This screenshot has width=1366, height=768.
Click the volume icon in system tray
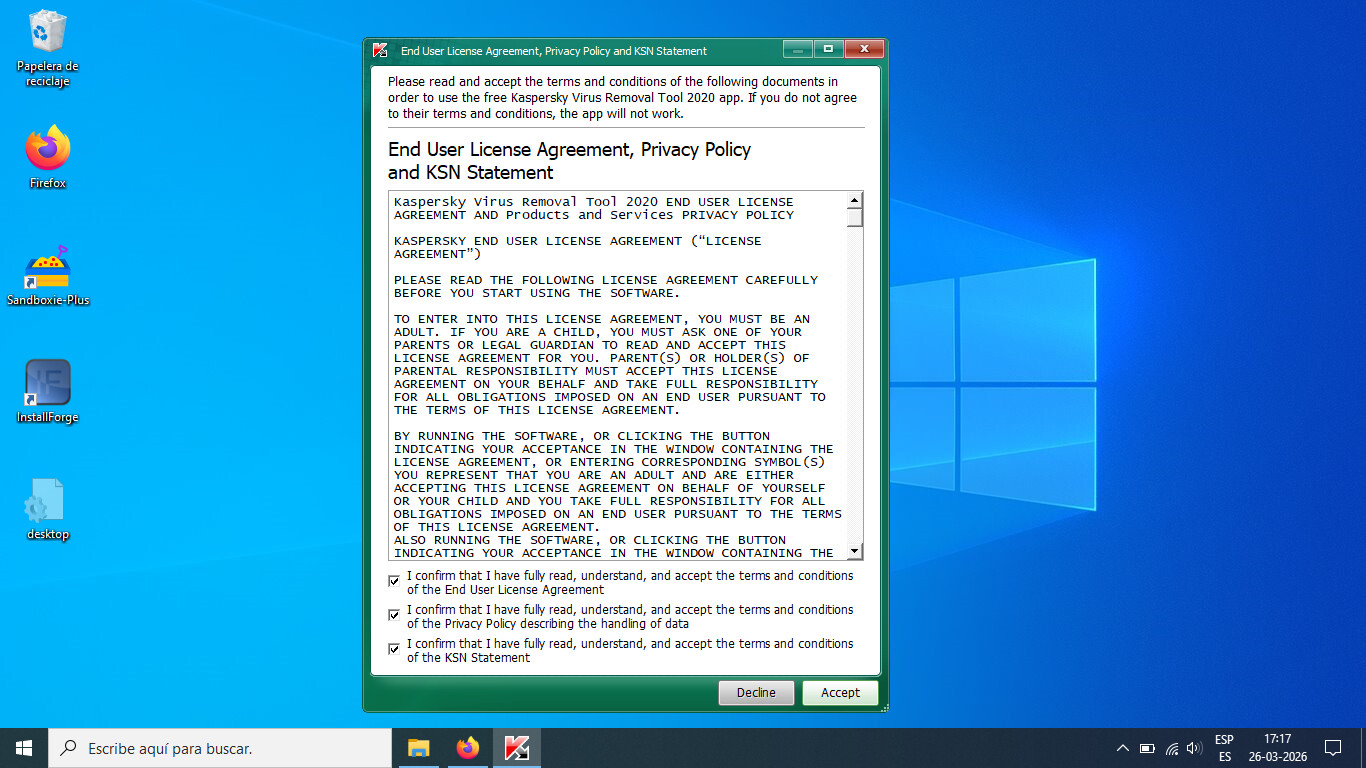coord(1194,748)
